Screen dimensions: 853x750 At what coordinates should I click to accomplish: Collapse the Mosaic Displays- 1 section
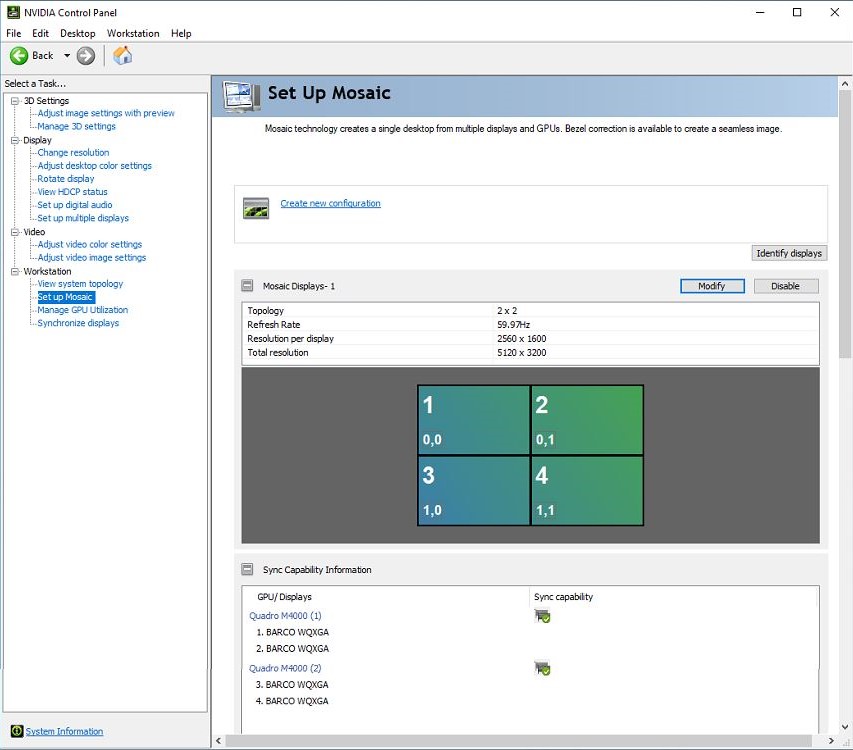pos(247,286)
